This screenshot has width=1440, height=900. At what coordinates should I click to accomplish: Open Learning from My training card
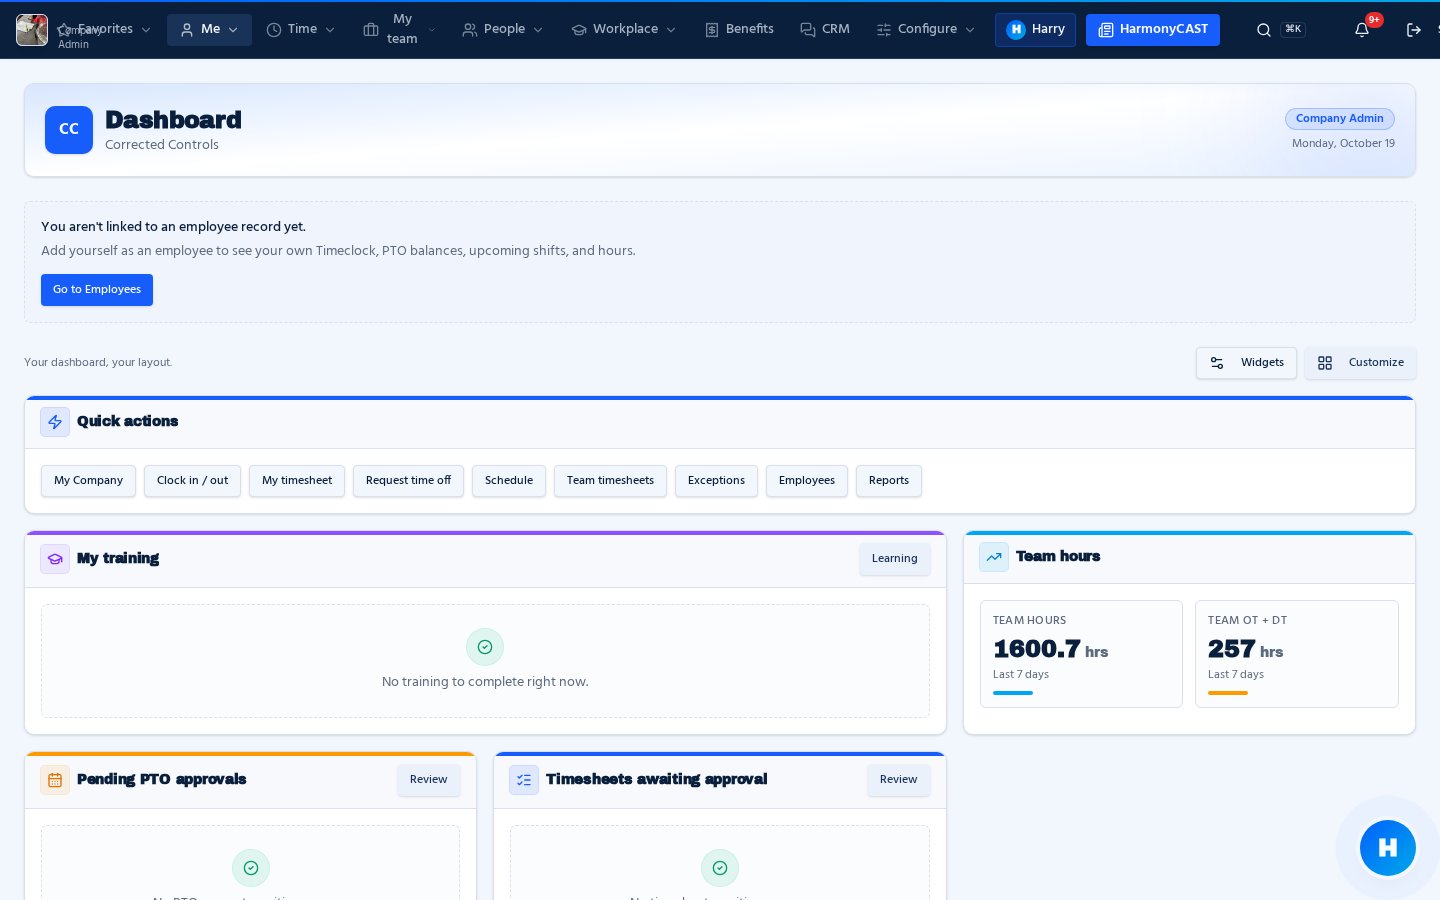[x=895, y=559]
